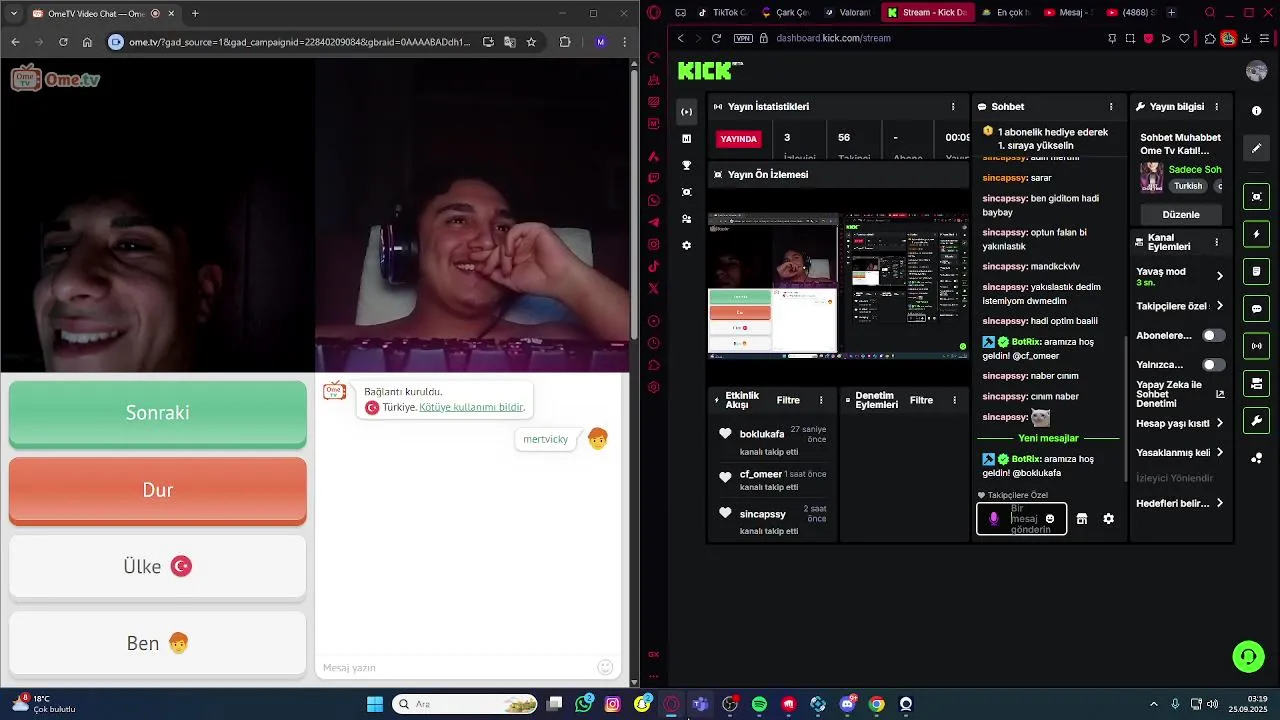
Task: Click the Kick profile avatar
Action: click(x=1257, y=71)
